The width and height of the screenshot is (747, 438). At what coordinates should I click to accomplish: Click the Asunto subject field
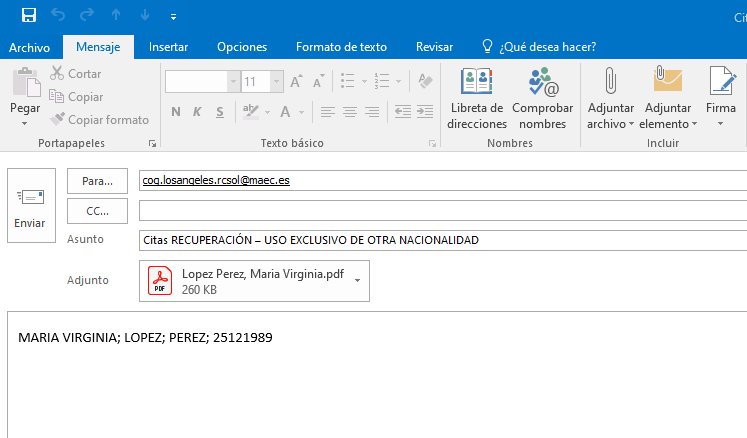(x=443, y=240)
